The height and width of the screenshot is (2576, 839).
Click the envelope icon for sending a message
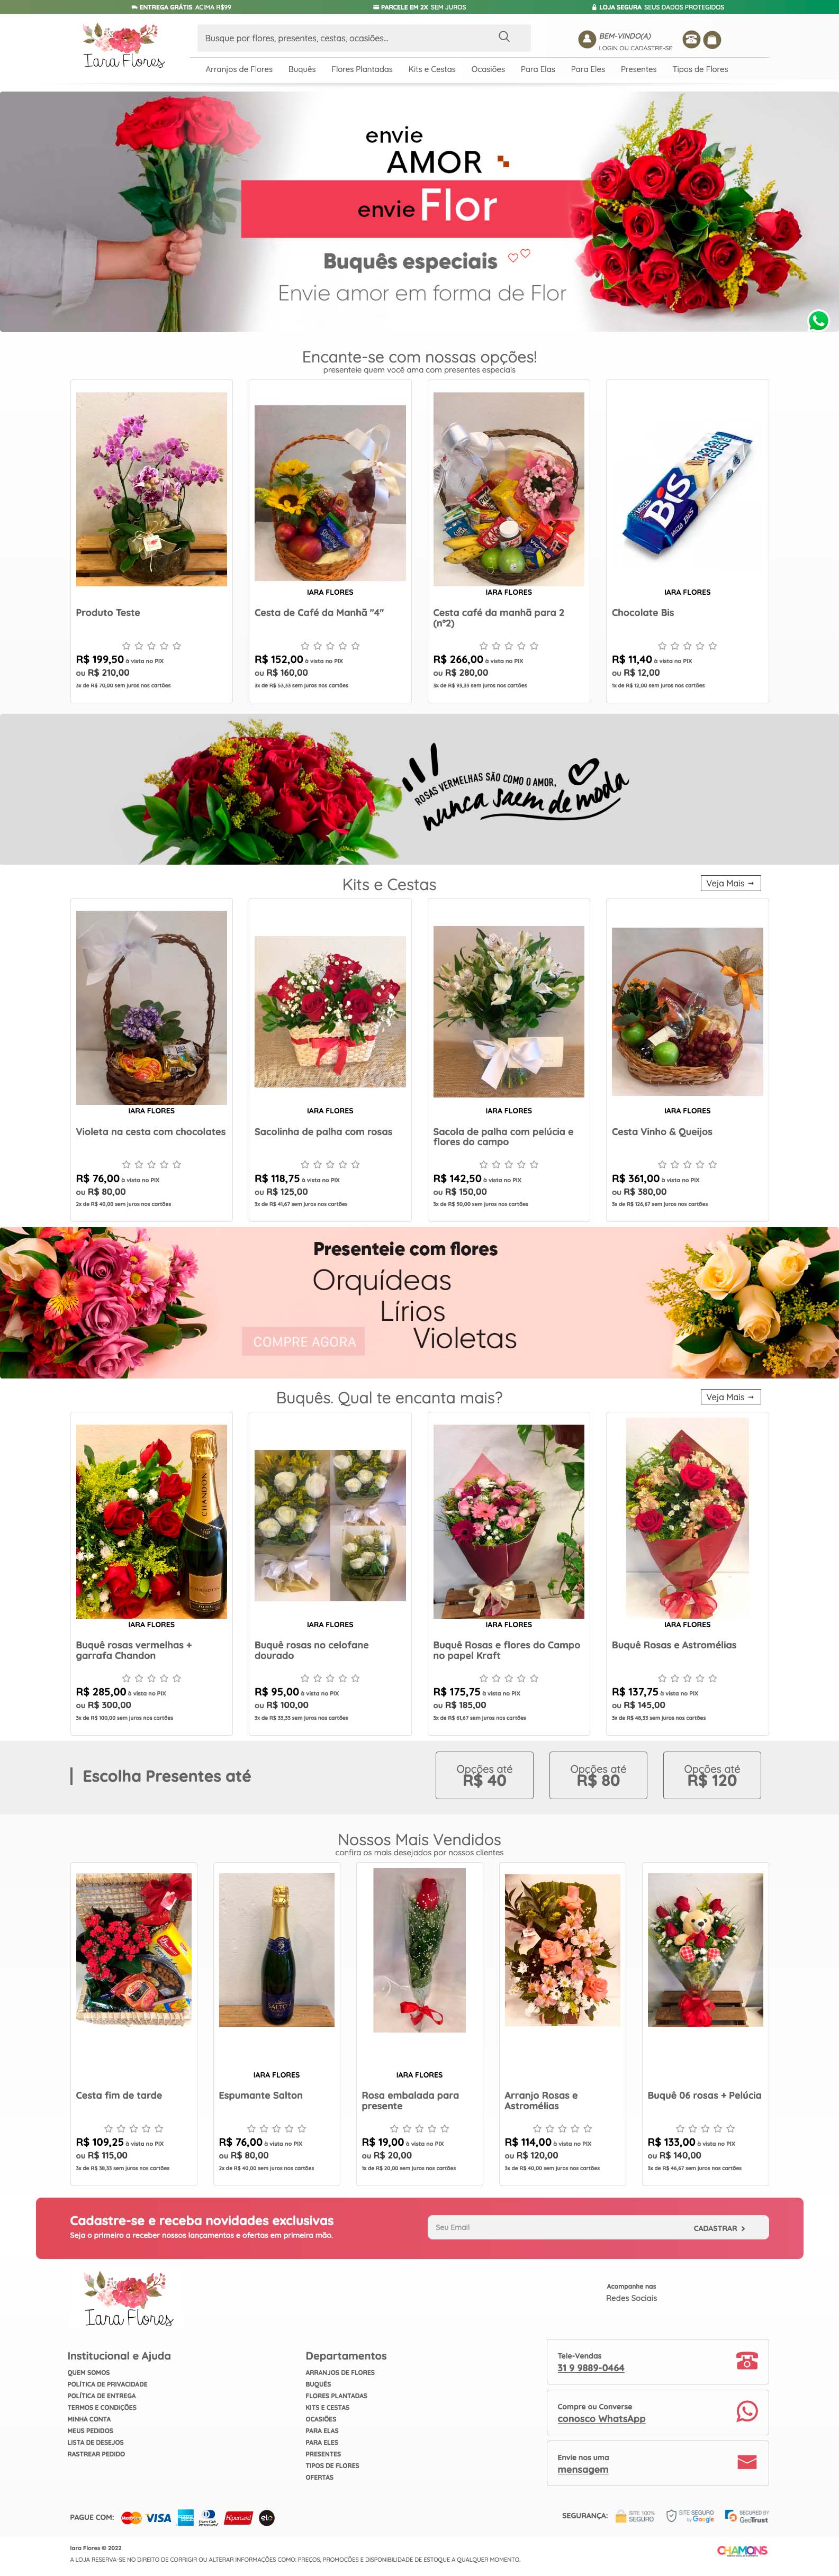pyautogui.click(x=746, y=2461)
